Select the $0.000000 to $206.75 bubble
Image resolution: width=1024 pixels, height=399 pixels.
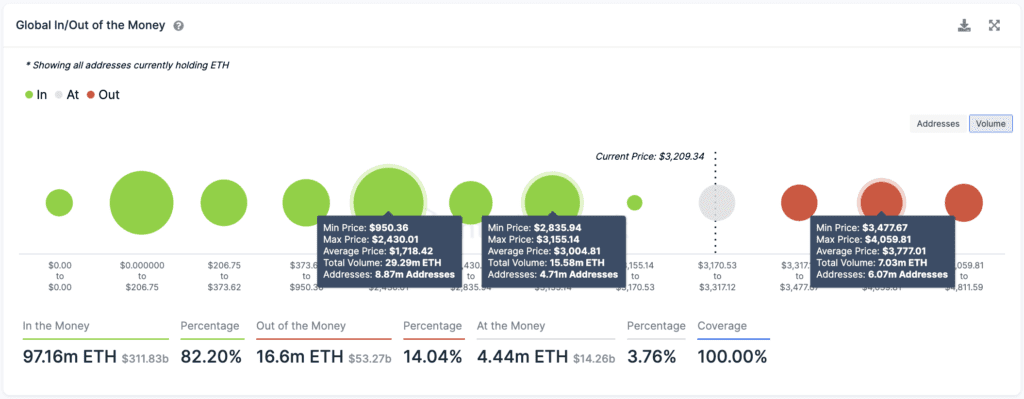141,203
